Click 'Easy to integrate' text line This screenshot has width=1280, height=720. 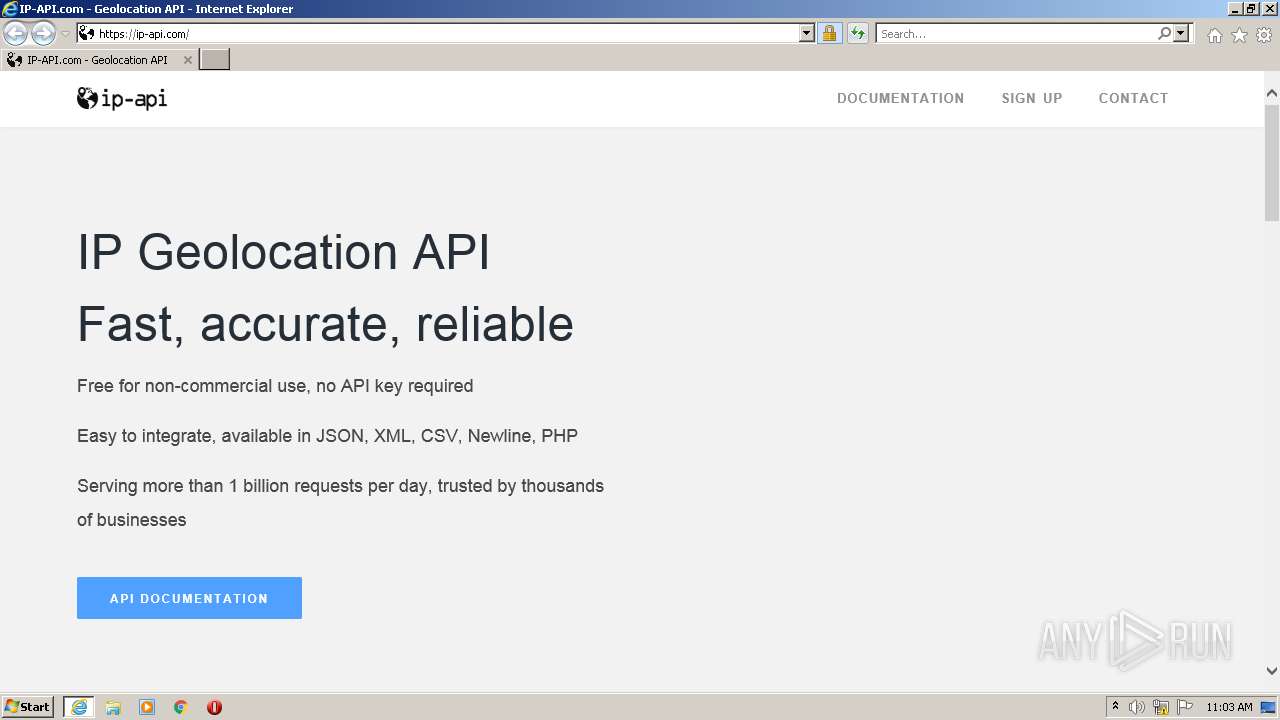[x=327, y=436]
